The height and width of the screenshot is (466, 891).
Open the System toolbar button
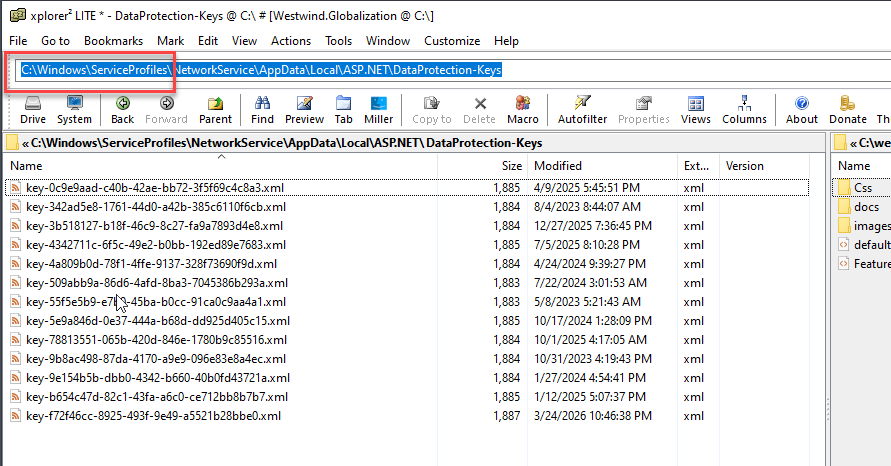coord(74,110)
